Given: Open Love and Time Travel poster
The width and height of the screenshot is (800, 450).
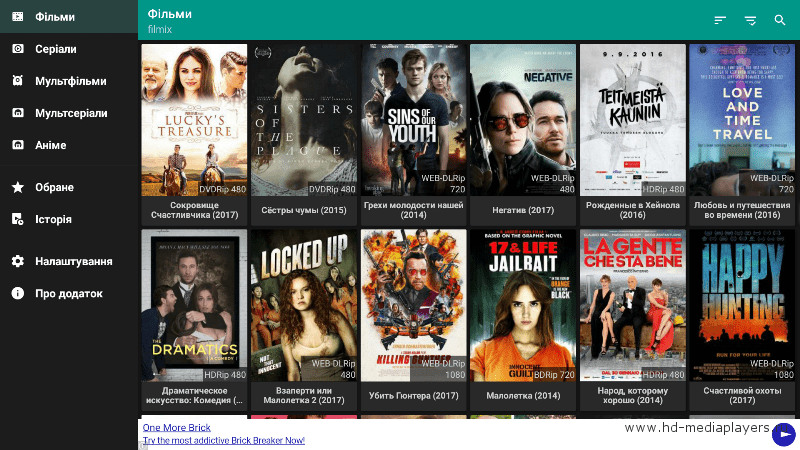Looking at the screenshot, I should pos(742,120).
